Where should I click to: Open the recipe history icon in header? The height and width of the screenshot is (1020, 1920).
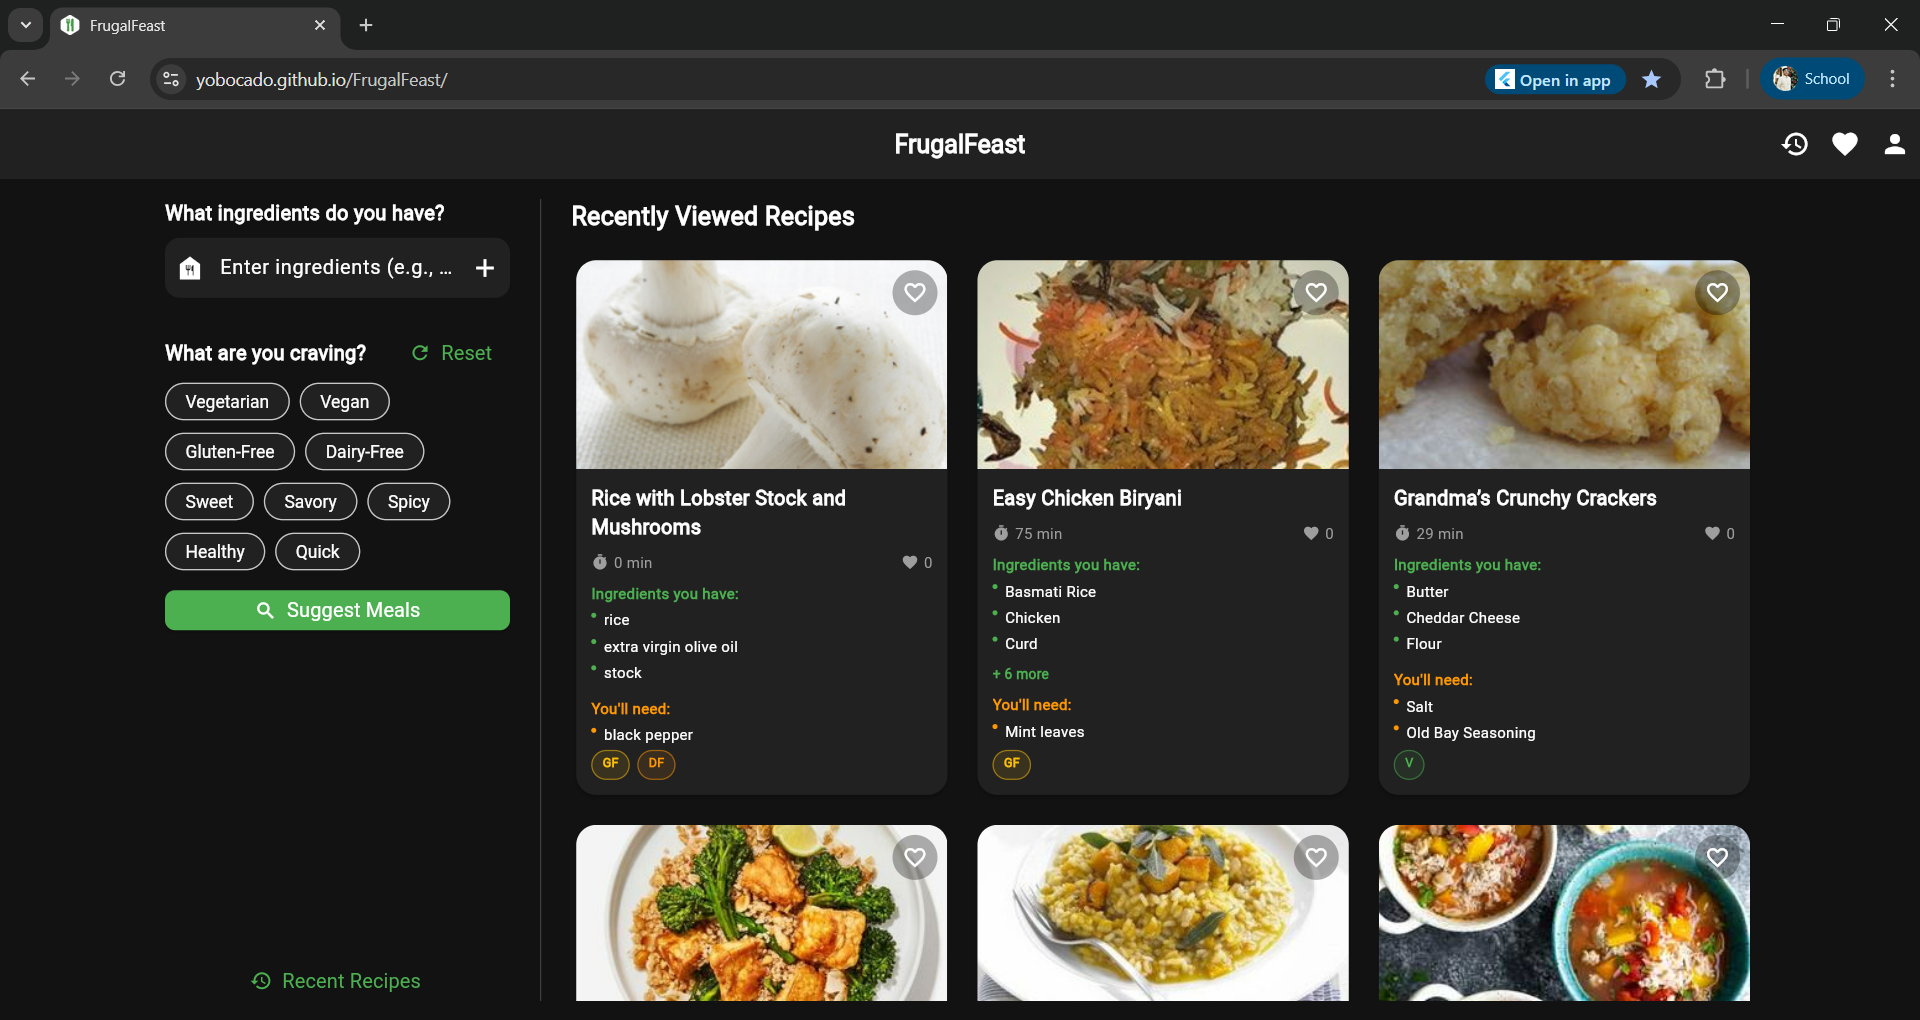[x=1795, y=144]
